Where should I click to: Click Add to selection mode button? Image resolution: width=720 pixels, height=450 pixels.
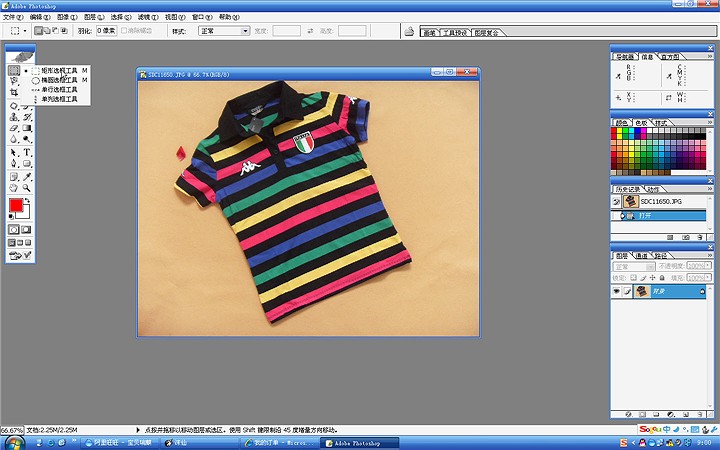pyautogui.click(x=47, y=31)
